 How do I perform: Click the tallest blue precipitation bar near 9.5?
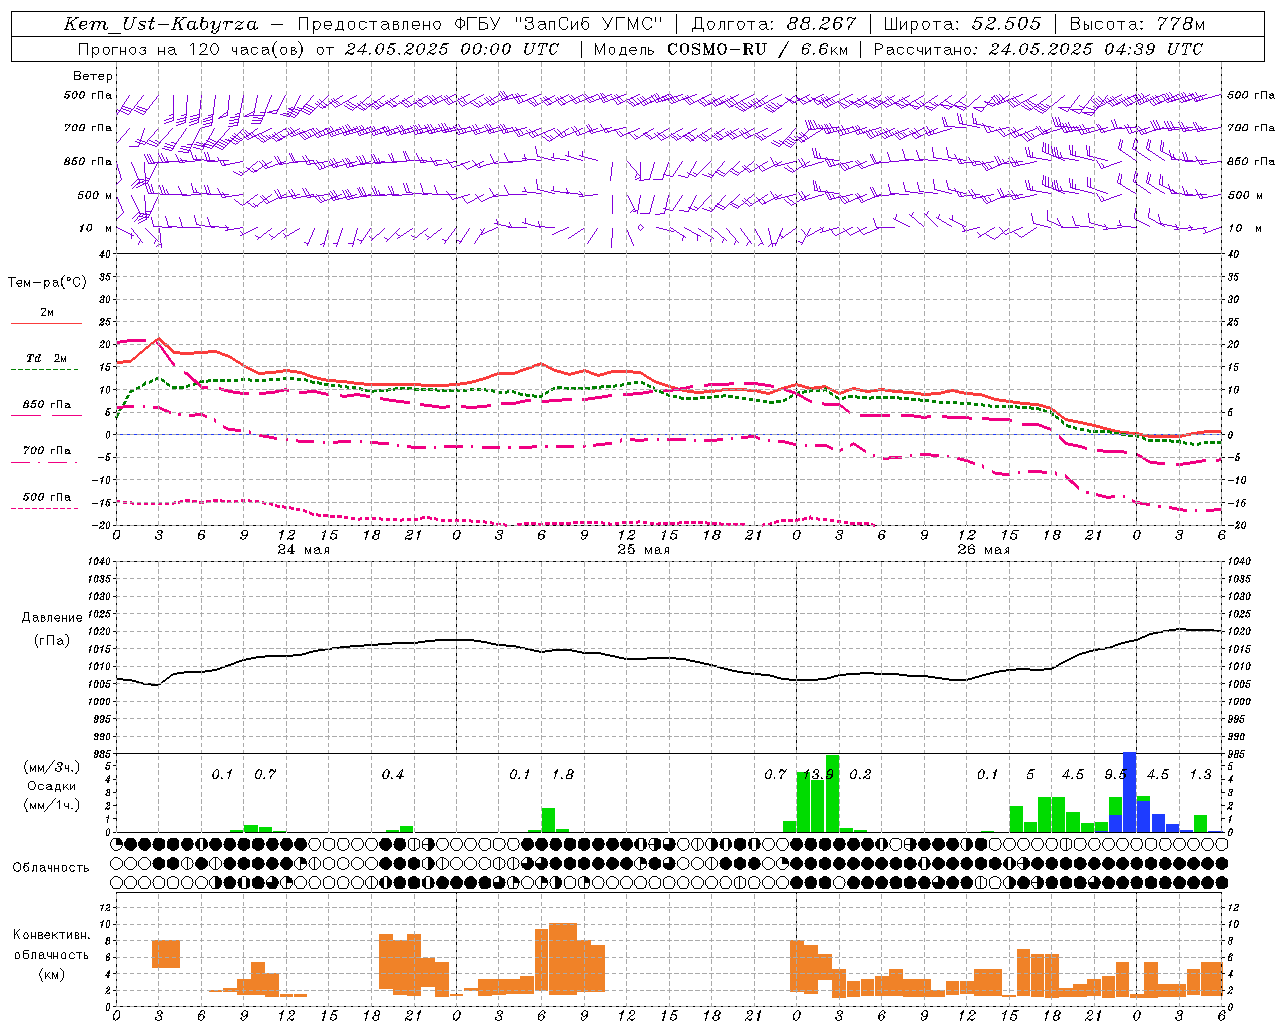coord(1129,792)
